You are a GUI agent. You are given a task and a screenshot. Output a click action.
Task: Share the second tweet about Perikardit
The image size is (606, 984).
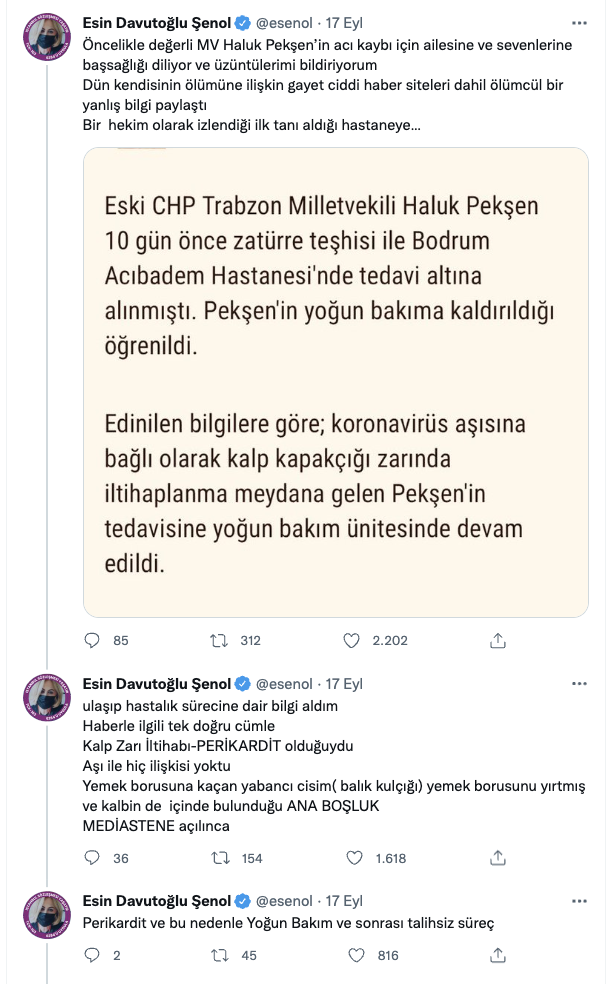[498, 857]
